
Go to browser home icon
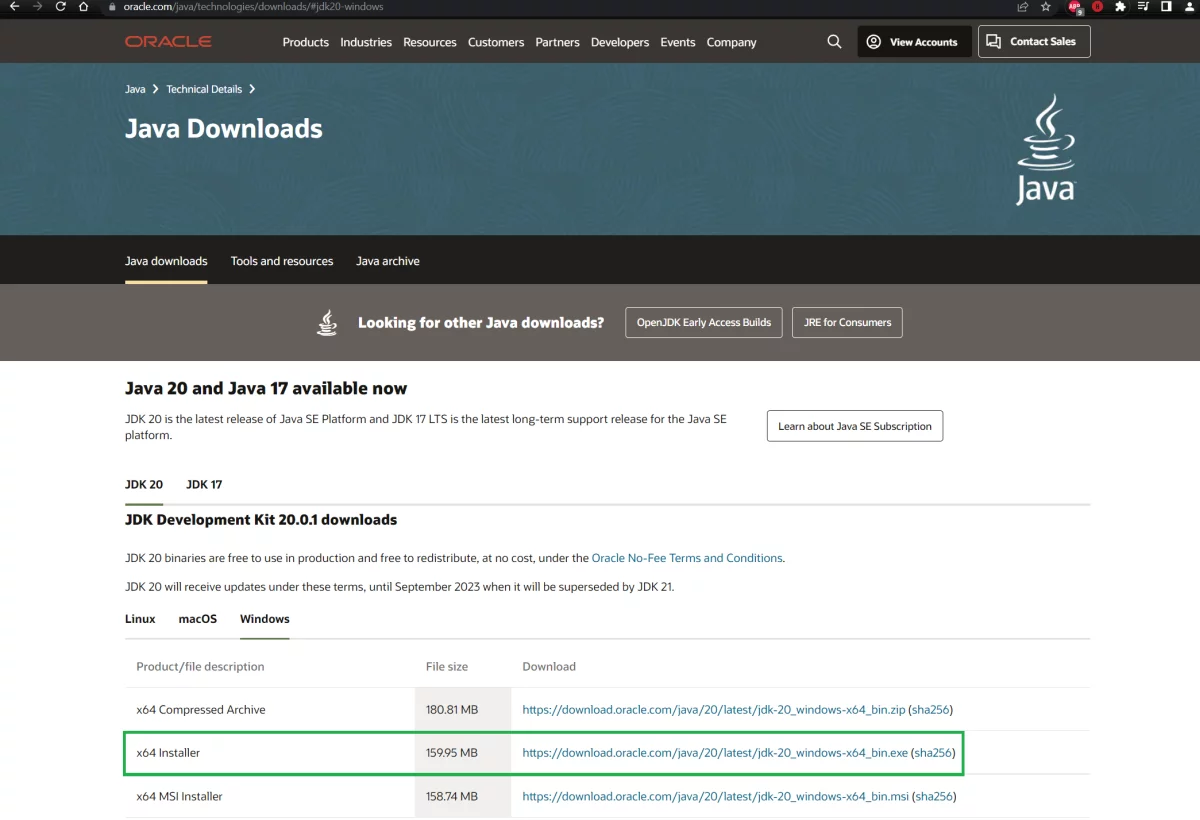(x=84, y=7)
